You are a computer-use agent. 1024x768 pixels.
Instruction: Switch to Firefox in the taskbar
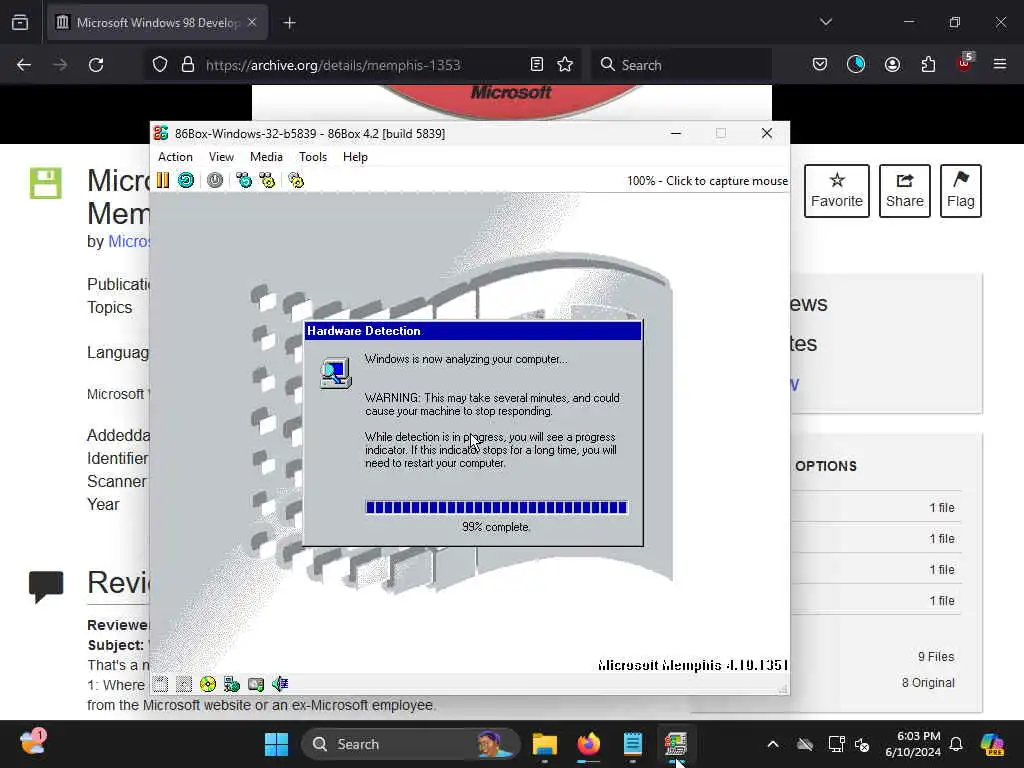pos(588,744)
